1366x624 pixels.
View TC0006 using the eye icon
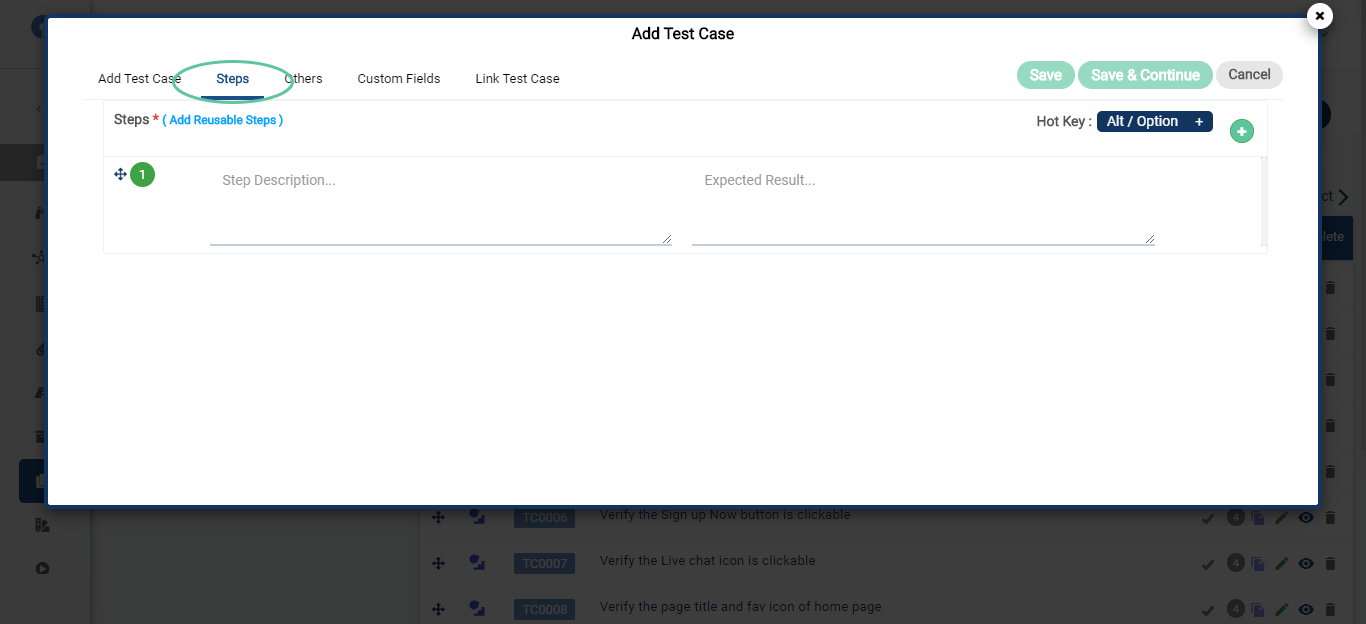coord(1306,518)
